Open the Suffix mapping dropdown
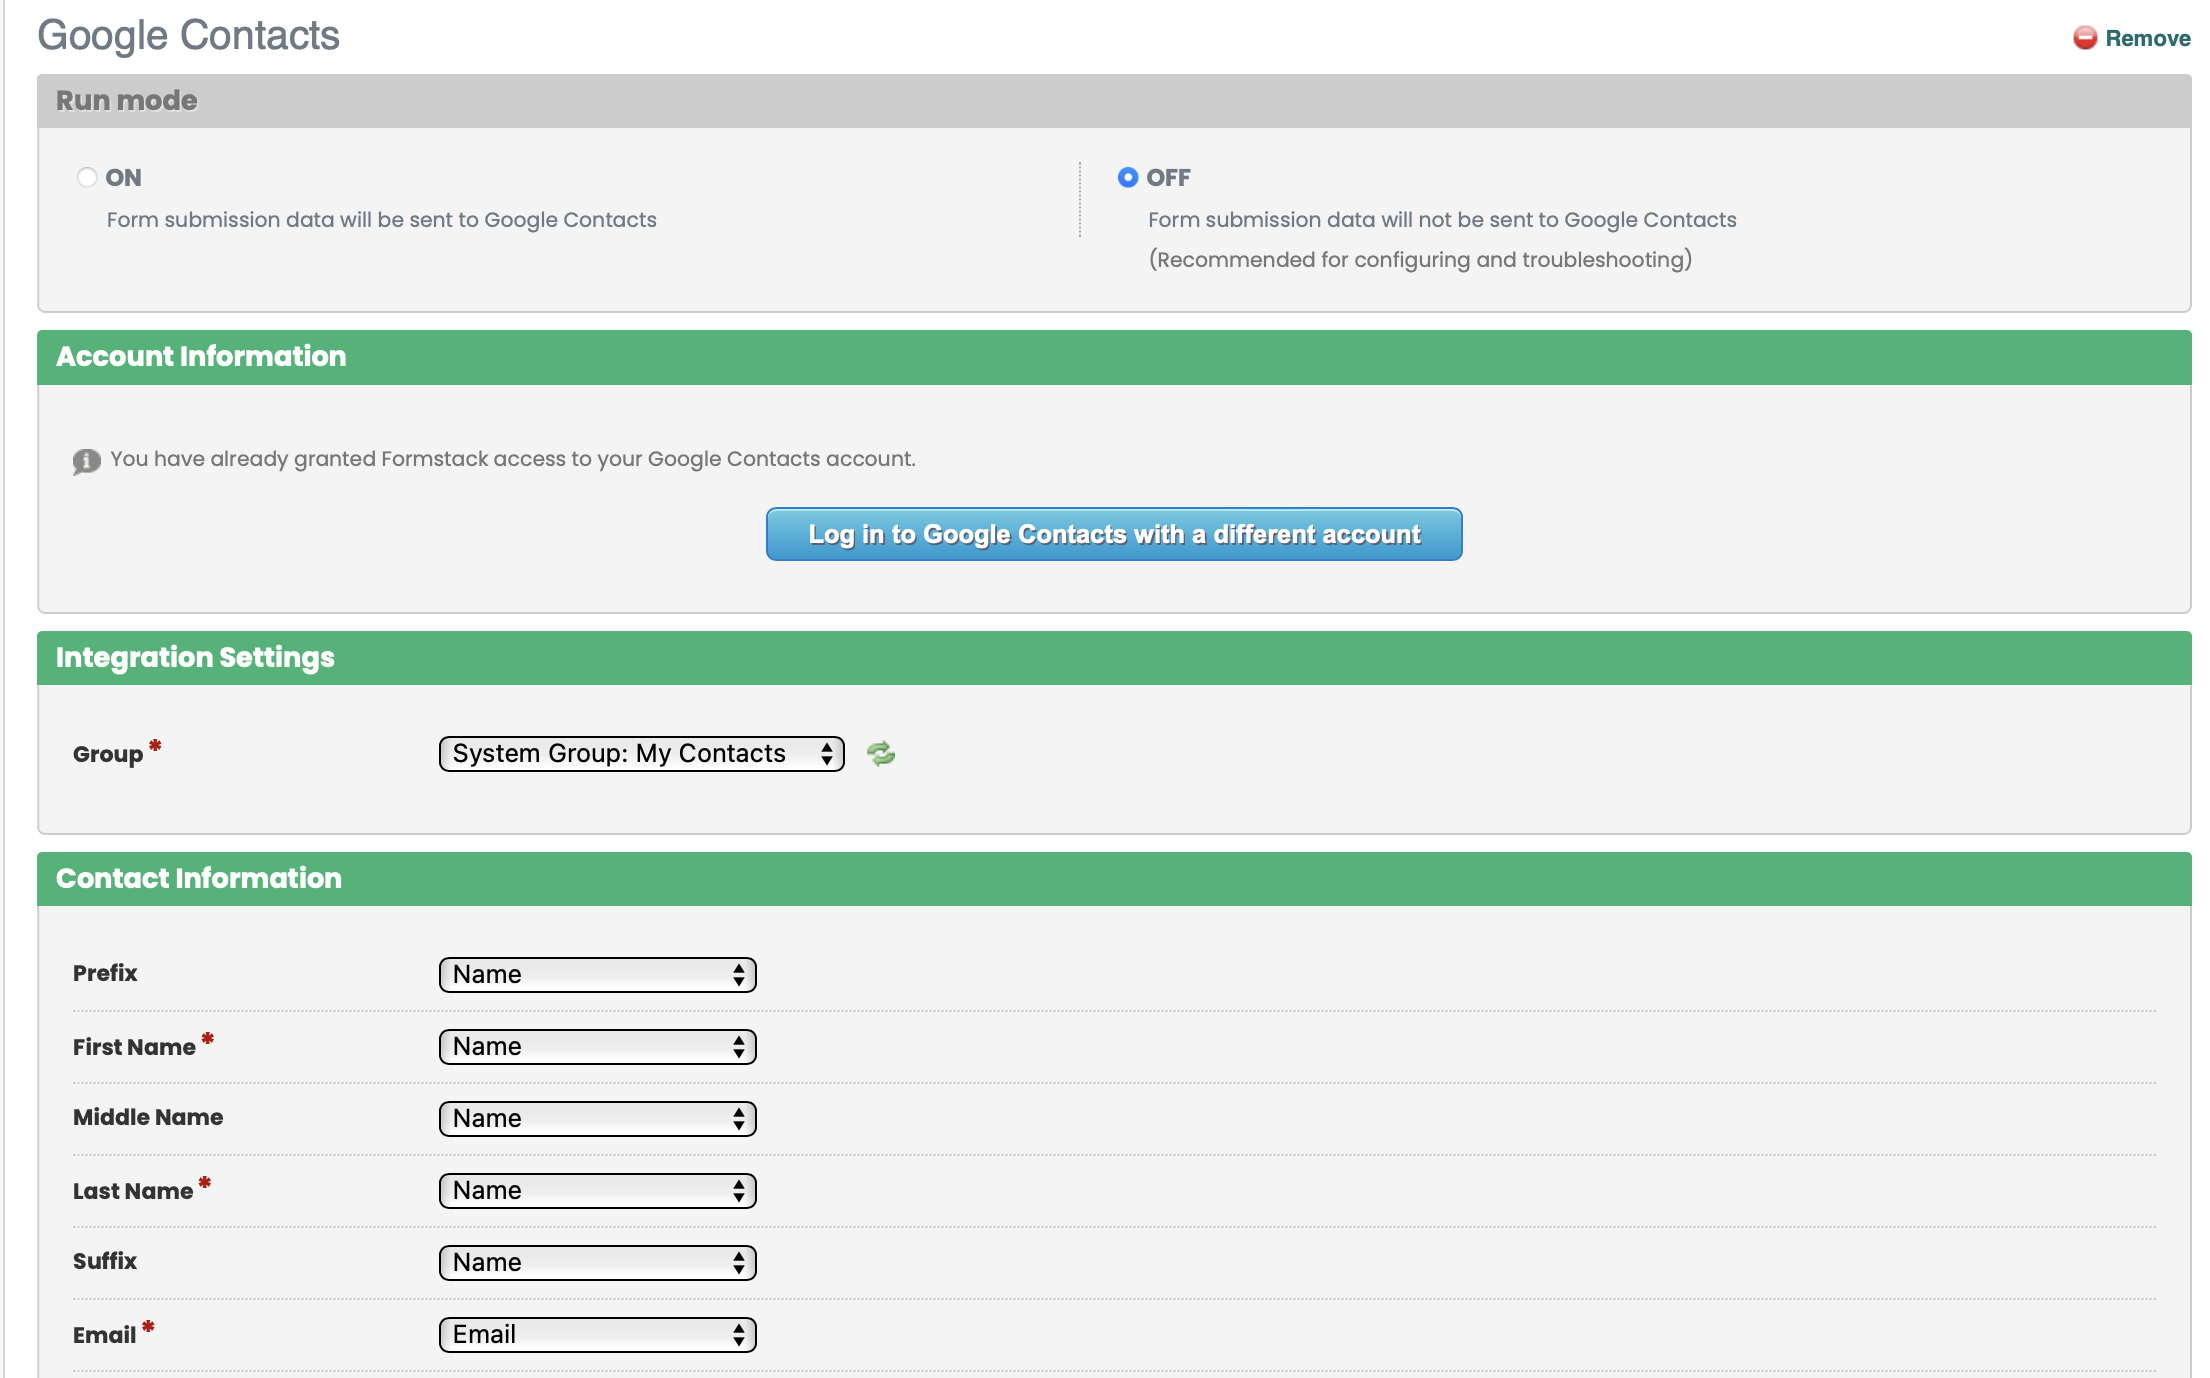Image resolution: width=2210 pixels, height=1378 pixels. pos(597,1262)
